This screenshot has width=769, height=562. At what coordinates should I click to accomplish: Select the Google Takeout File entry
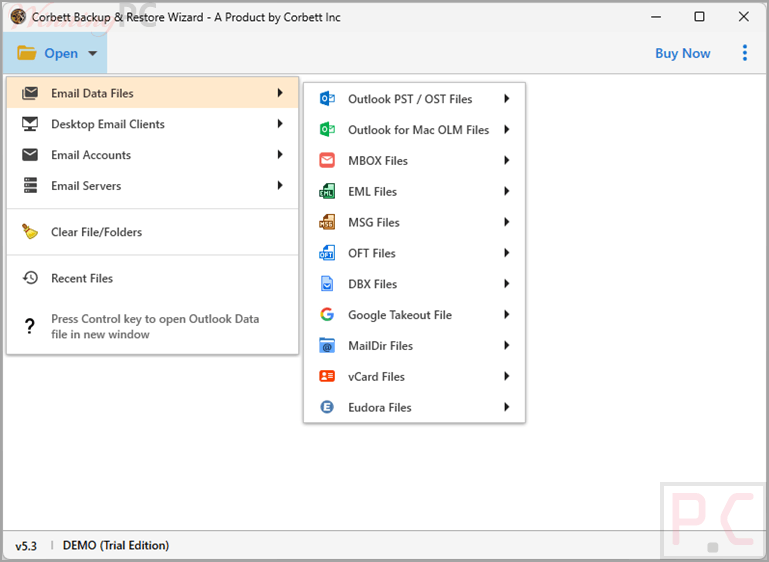(x=414, y=314)
